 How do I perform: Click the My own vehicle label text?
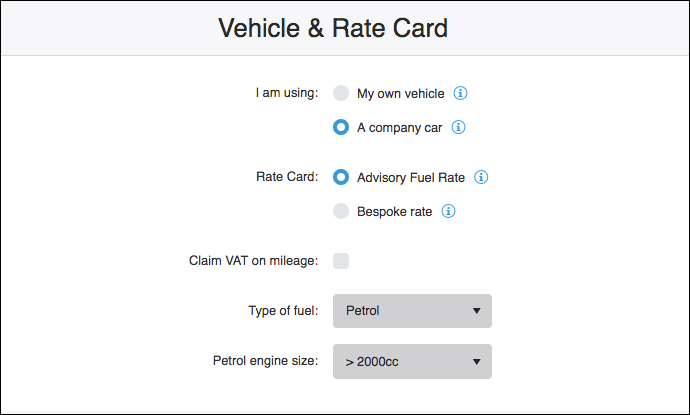tap(400, 94)
